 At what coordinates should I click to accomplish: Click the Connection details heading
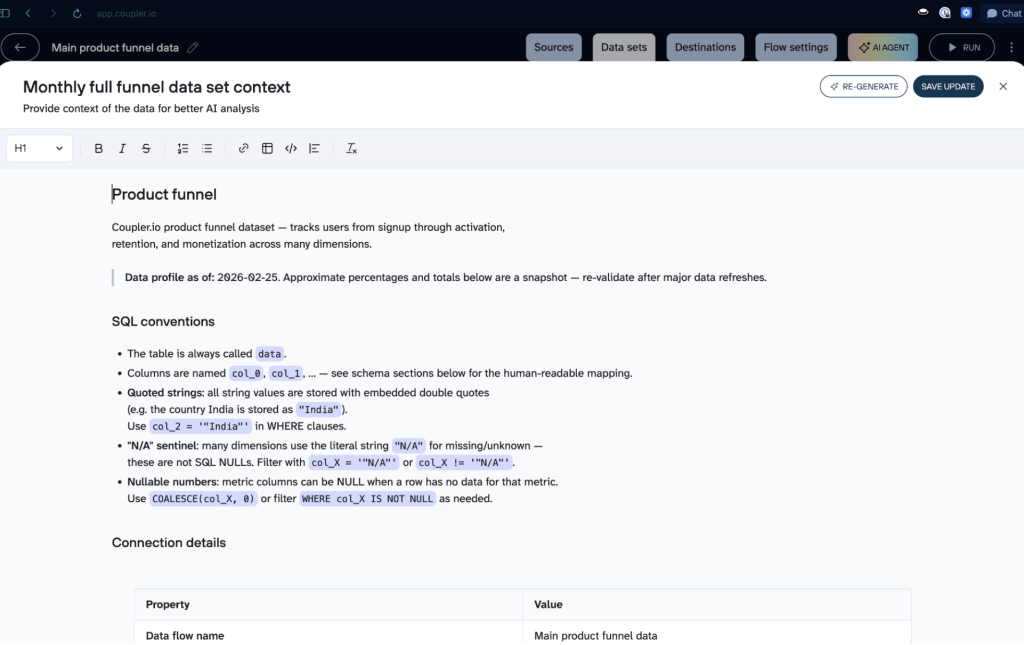168,543
